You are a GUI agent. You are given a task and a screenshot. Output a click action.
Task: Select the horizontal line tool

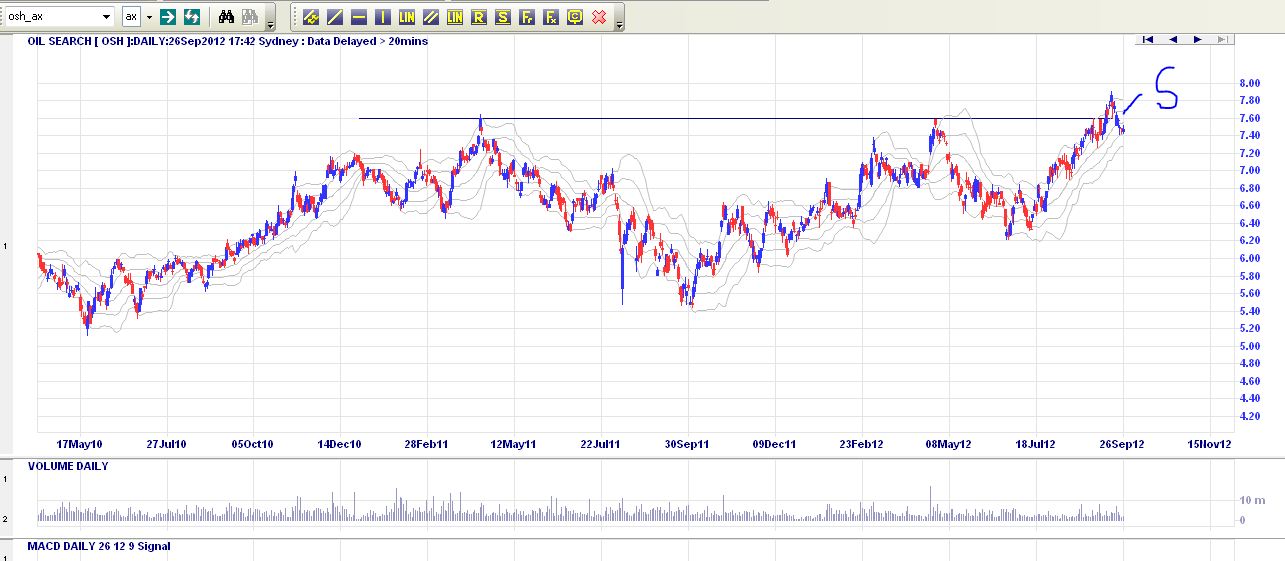click(359, 17)
